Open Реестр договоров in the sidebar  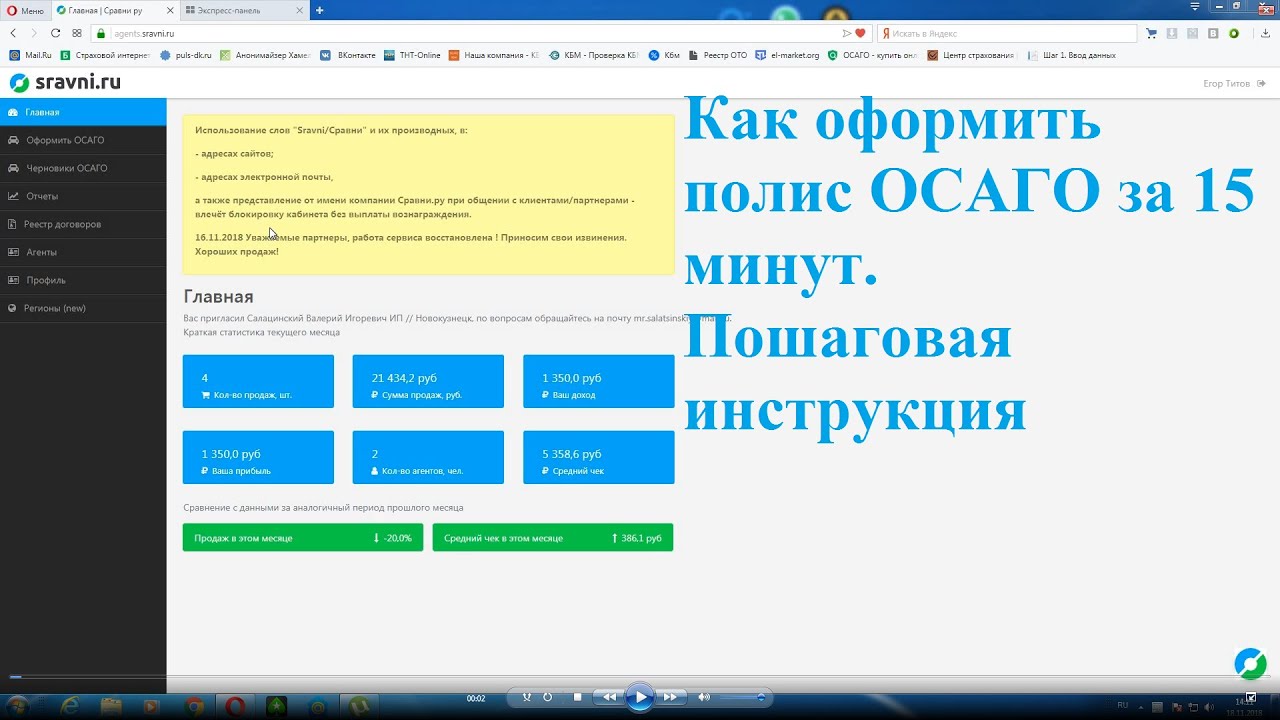83,224
